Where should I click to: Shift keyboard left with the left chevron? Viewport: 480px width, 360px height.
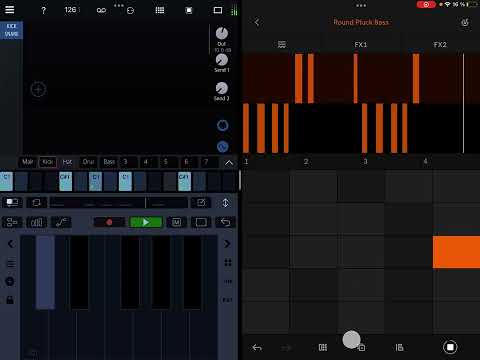tap(11, 244)
